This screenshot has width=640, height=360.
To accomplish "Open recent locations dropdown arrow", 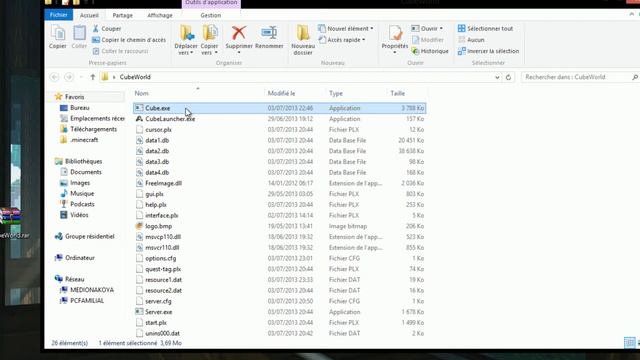I will coord(81,77).
